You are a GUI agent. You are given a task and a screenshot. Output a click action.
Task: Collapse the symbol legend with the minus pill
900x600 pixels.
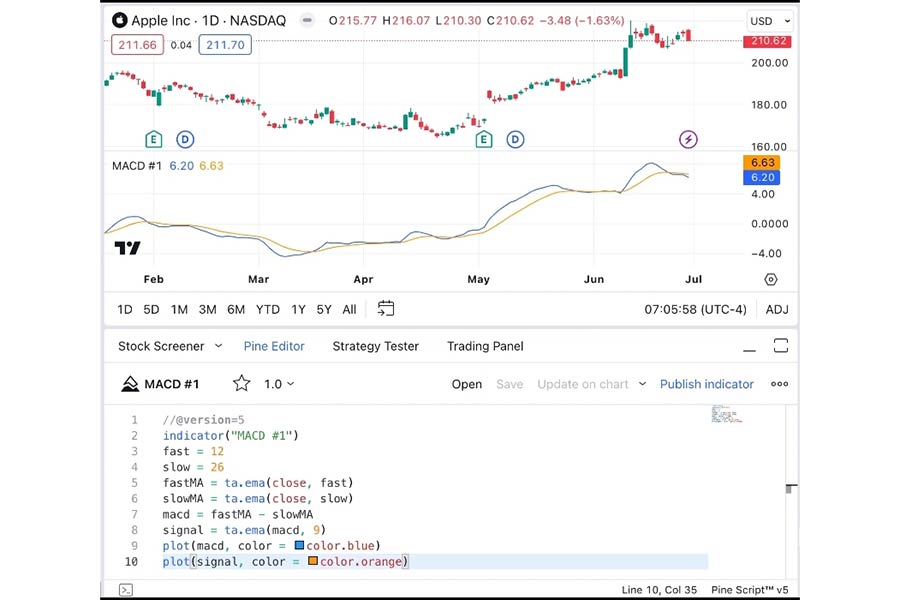click(x=307, y=21)
